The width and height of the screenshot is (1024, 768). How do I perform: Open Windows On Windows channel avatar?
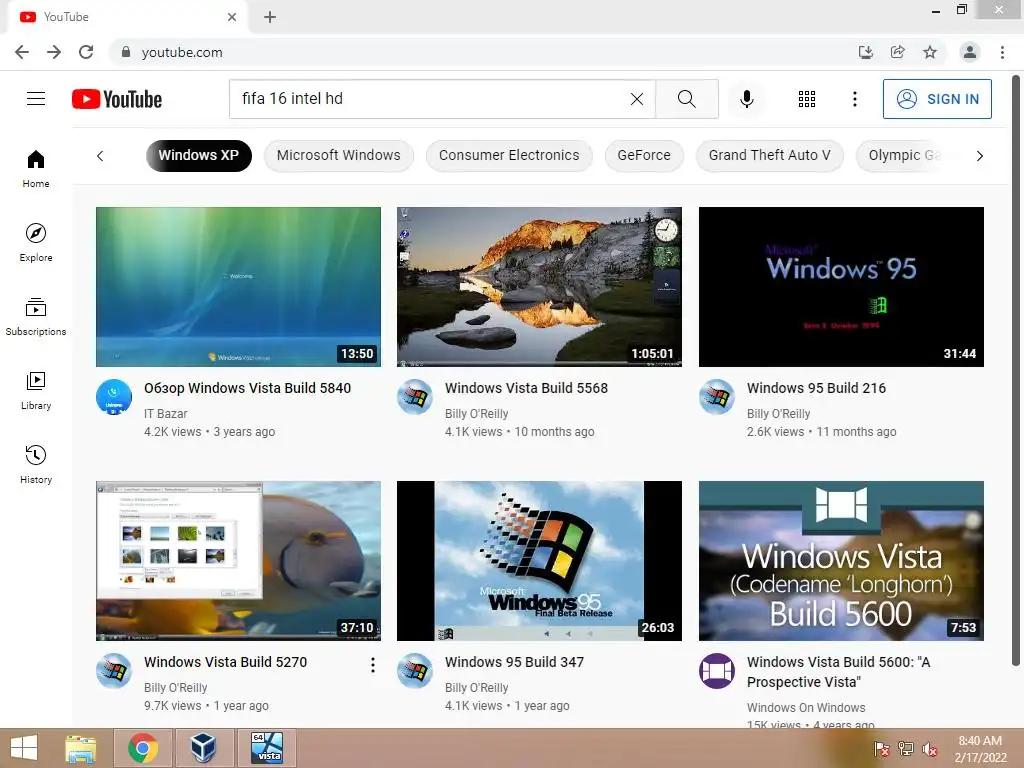click(x=717, y=671)
